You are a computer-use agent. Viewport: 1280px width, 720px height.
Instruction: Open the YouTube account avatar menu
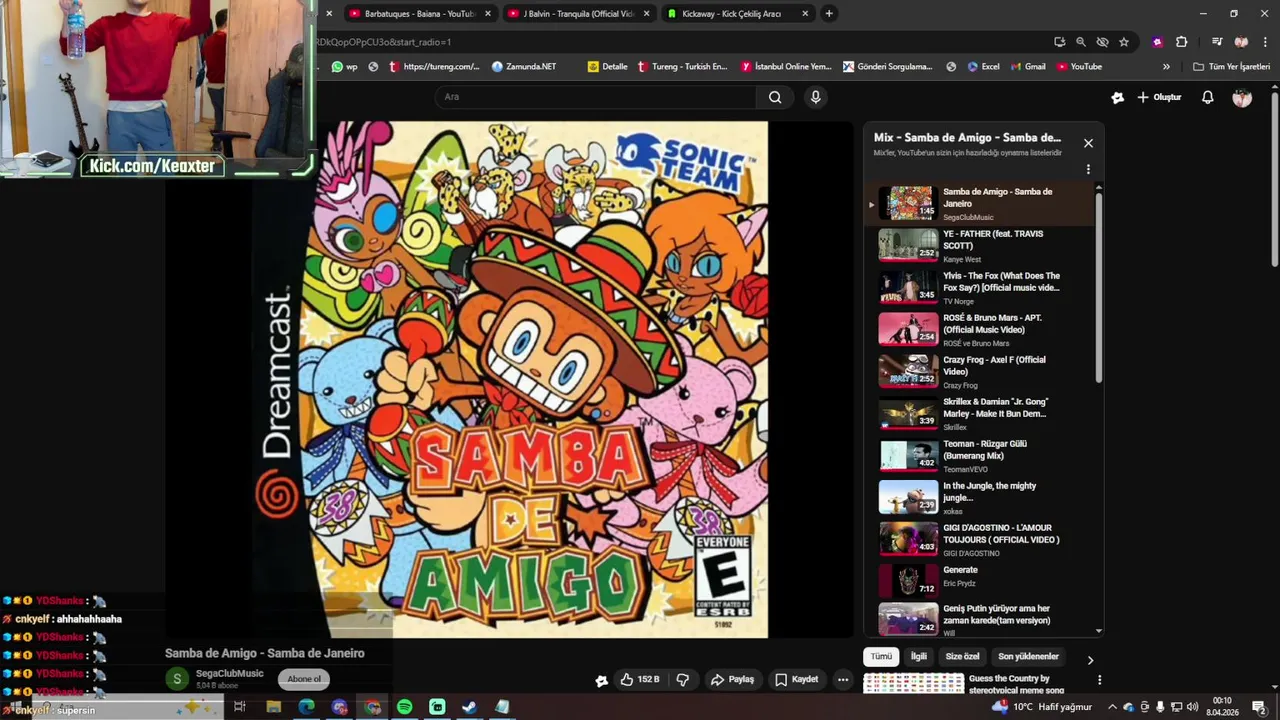pos(1242,97)
